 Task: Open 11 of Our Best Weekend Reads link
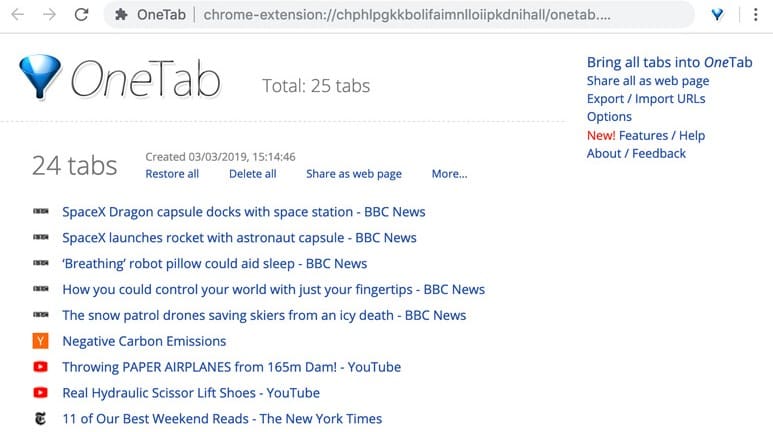tap(222, 419)
